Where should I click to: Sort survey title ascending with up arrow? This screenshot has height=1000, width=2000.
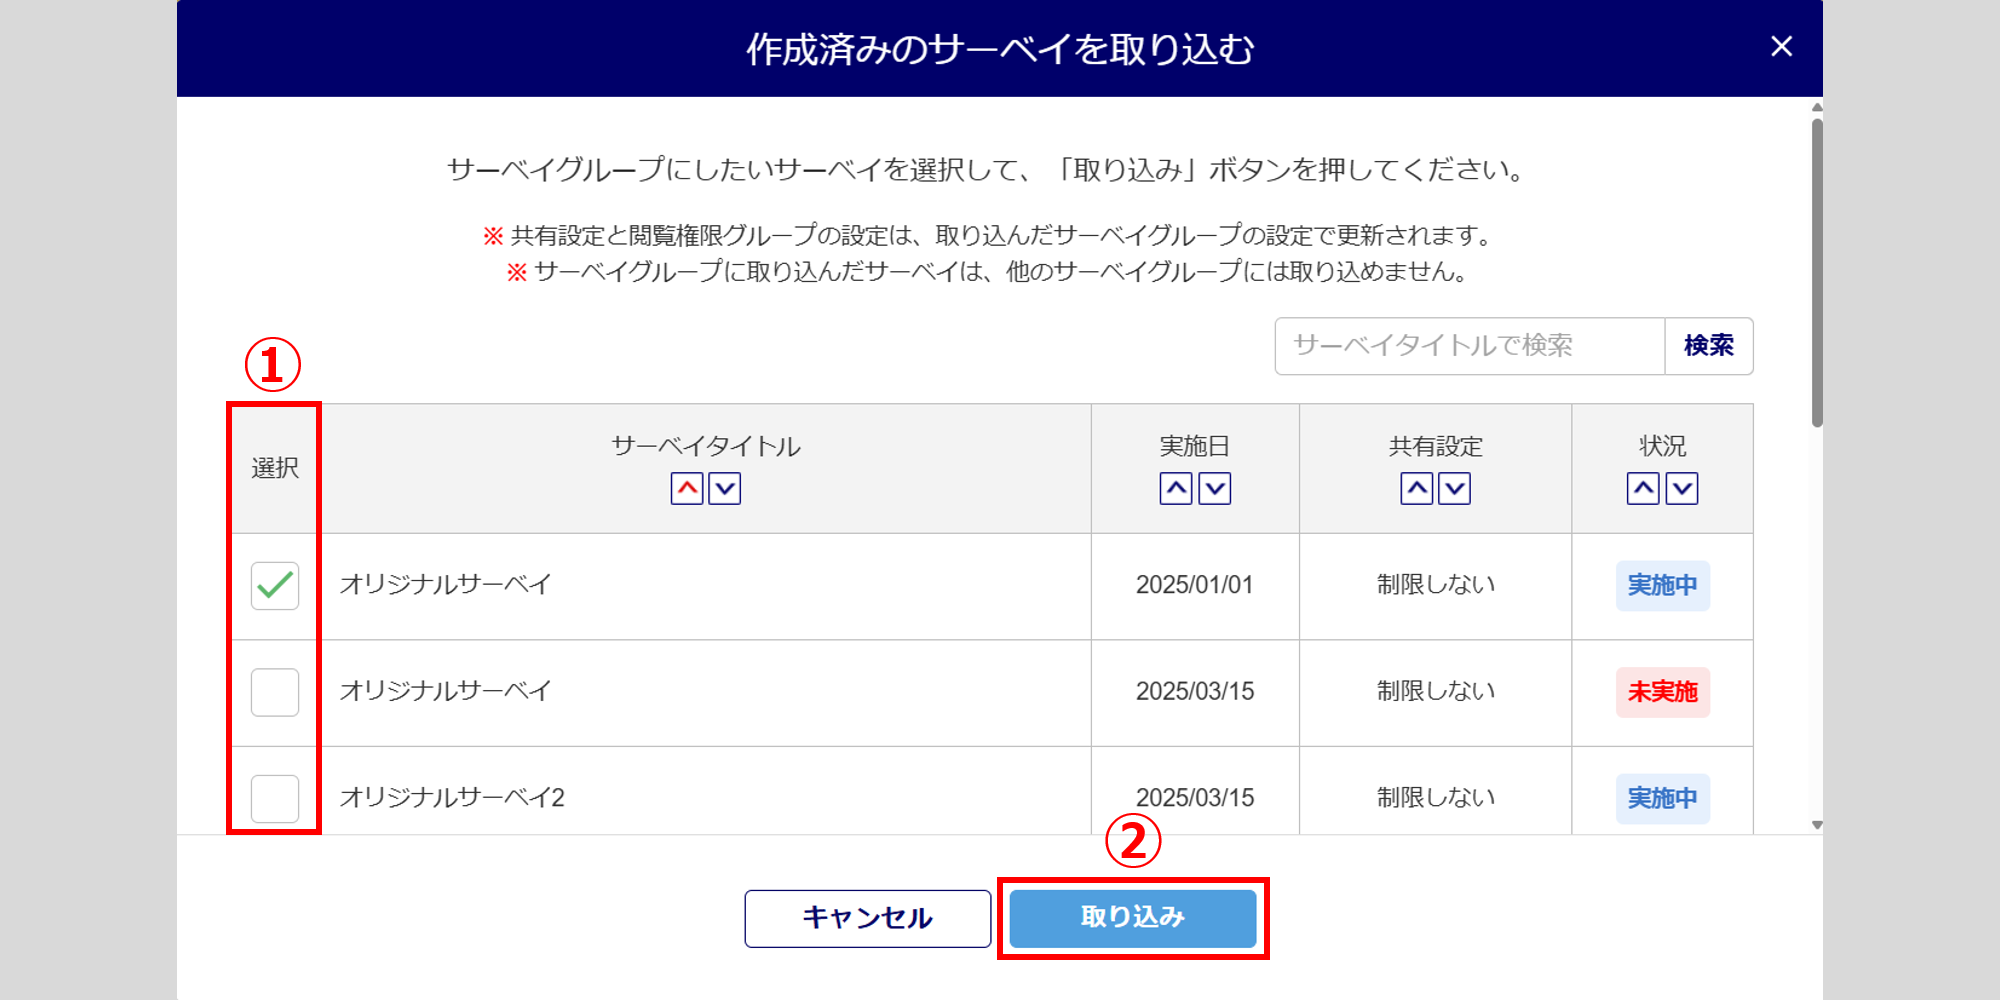(687, 489)
